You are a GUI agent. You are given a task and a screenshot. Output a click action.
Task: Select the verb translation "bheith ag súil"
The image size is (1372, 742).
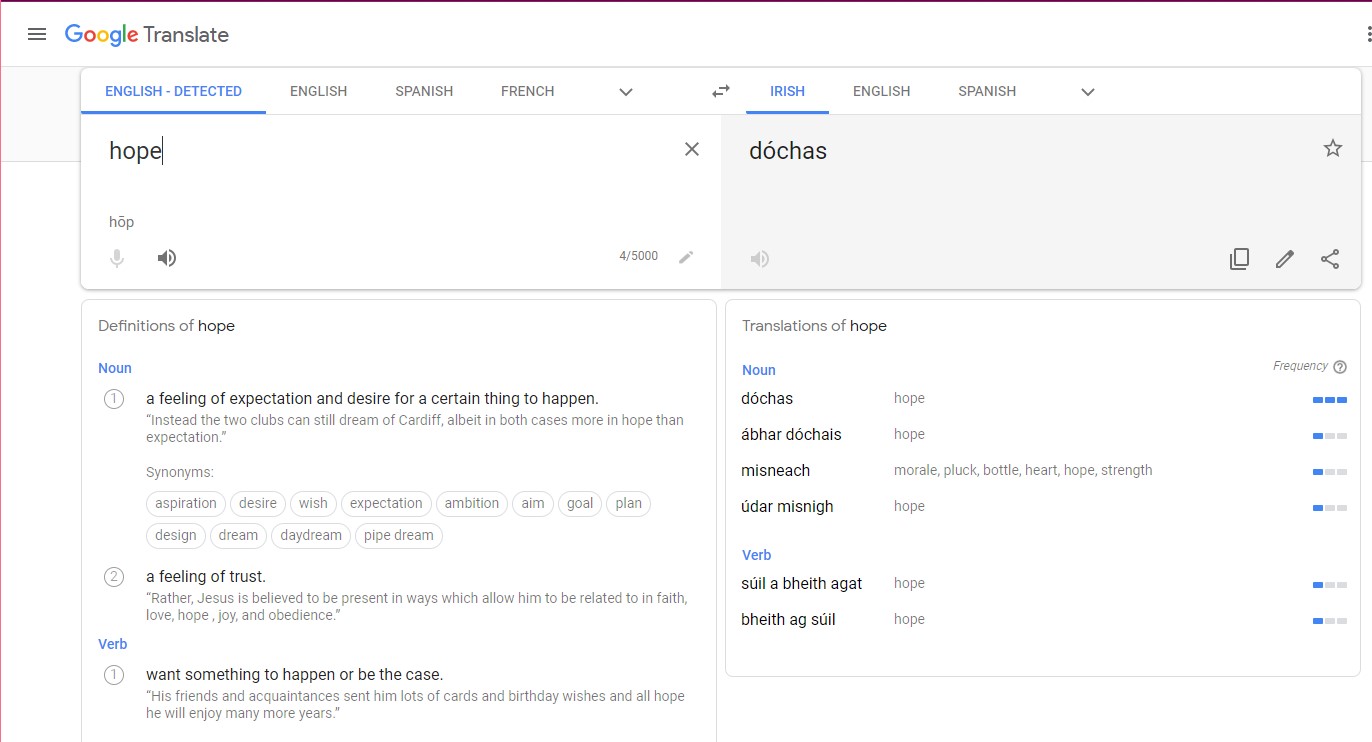[788, 620]
